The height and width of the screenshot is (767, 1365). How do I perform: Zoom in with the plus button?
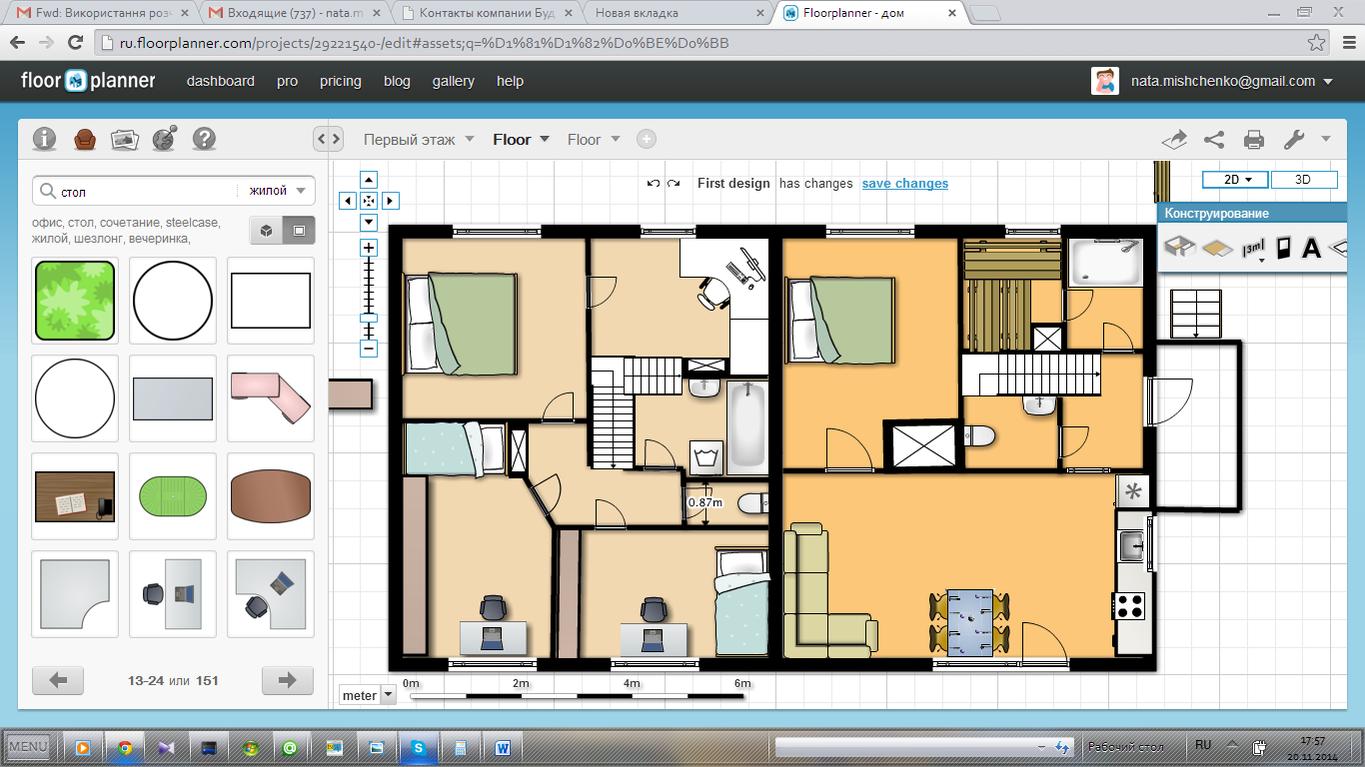click(x=369, y=248)
